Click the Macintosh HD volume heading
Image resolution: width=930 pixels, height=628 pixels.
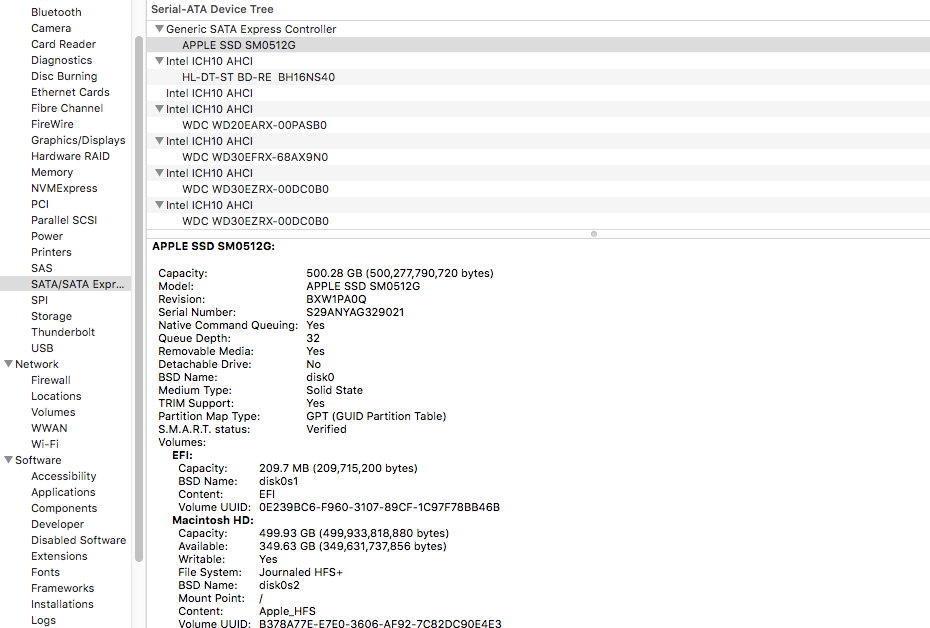tap(213, 520)
